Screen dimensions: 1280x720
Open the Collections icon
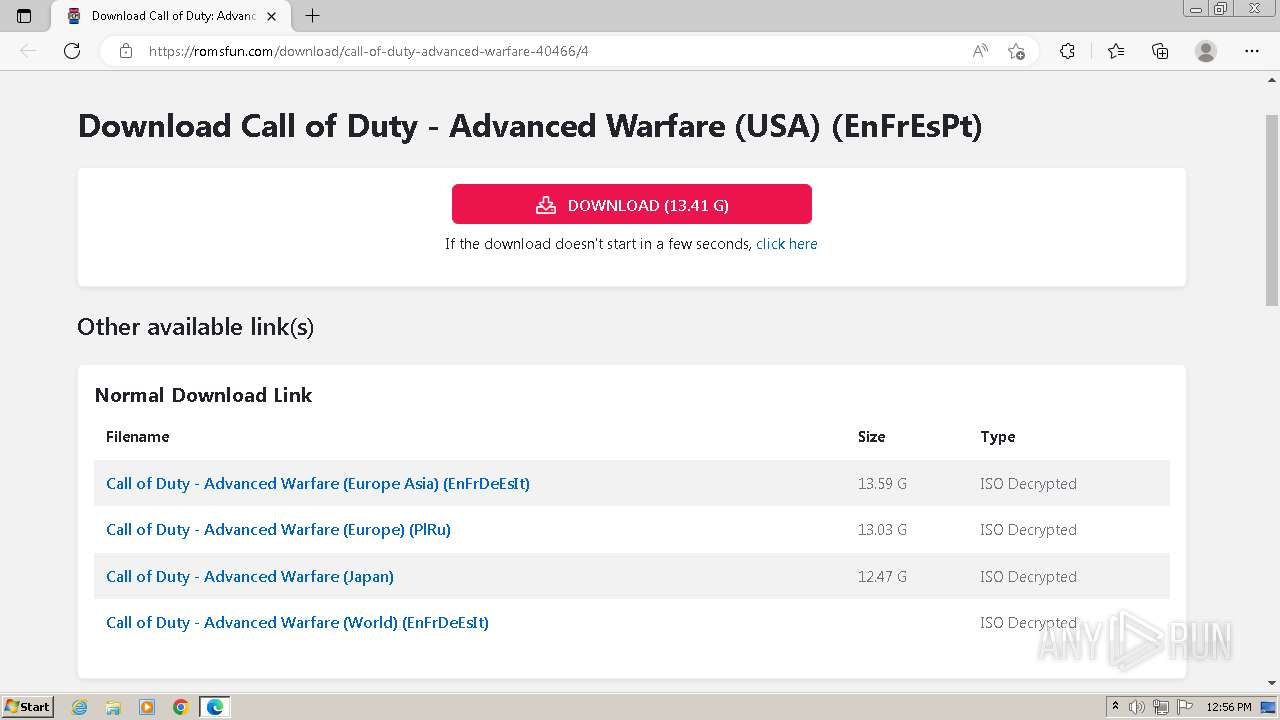coord(1160,51)
